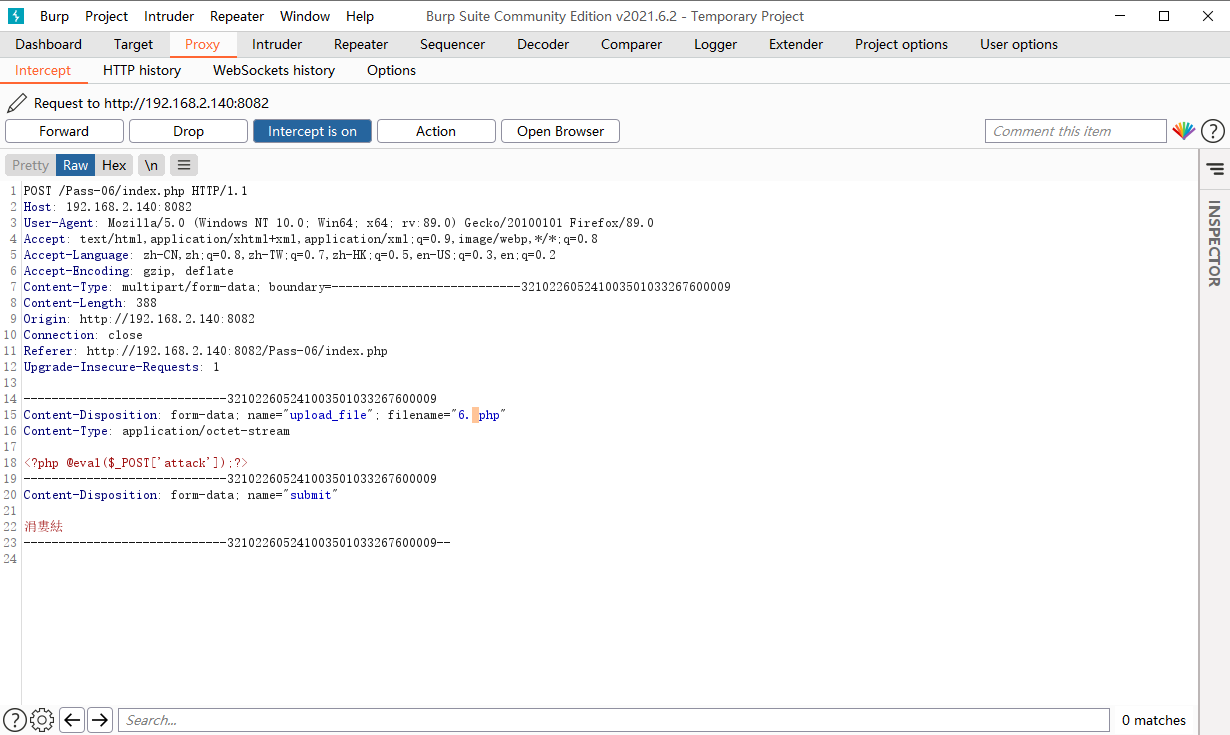The image size is (1230, 735).
Task: Click the Burp Suite logo icon
Action: tap(16, 16)
